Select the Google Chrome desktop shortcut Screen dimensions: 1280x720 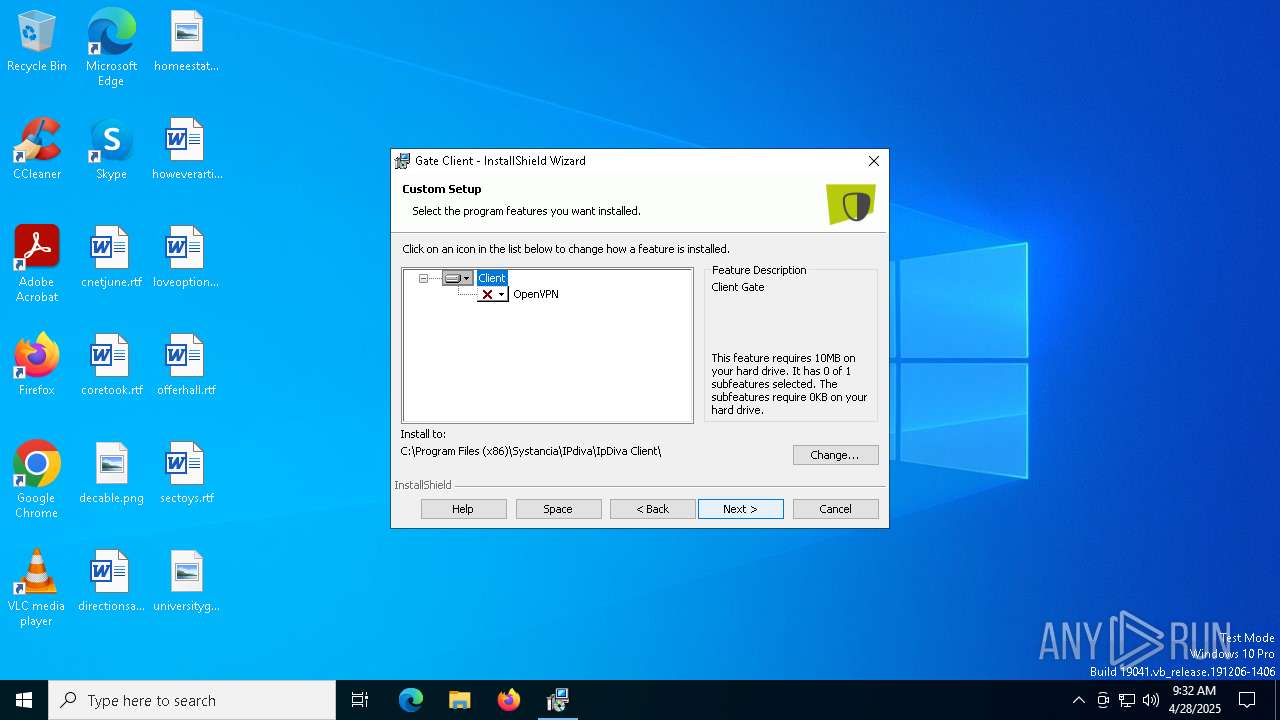coord(37,480)
